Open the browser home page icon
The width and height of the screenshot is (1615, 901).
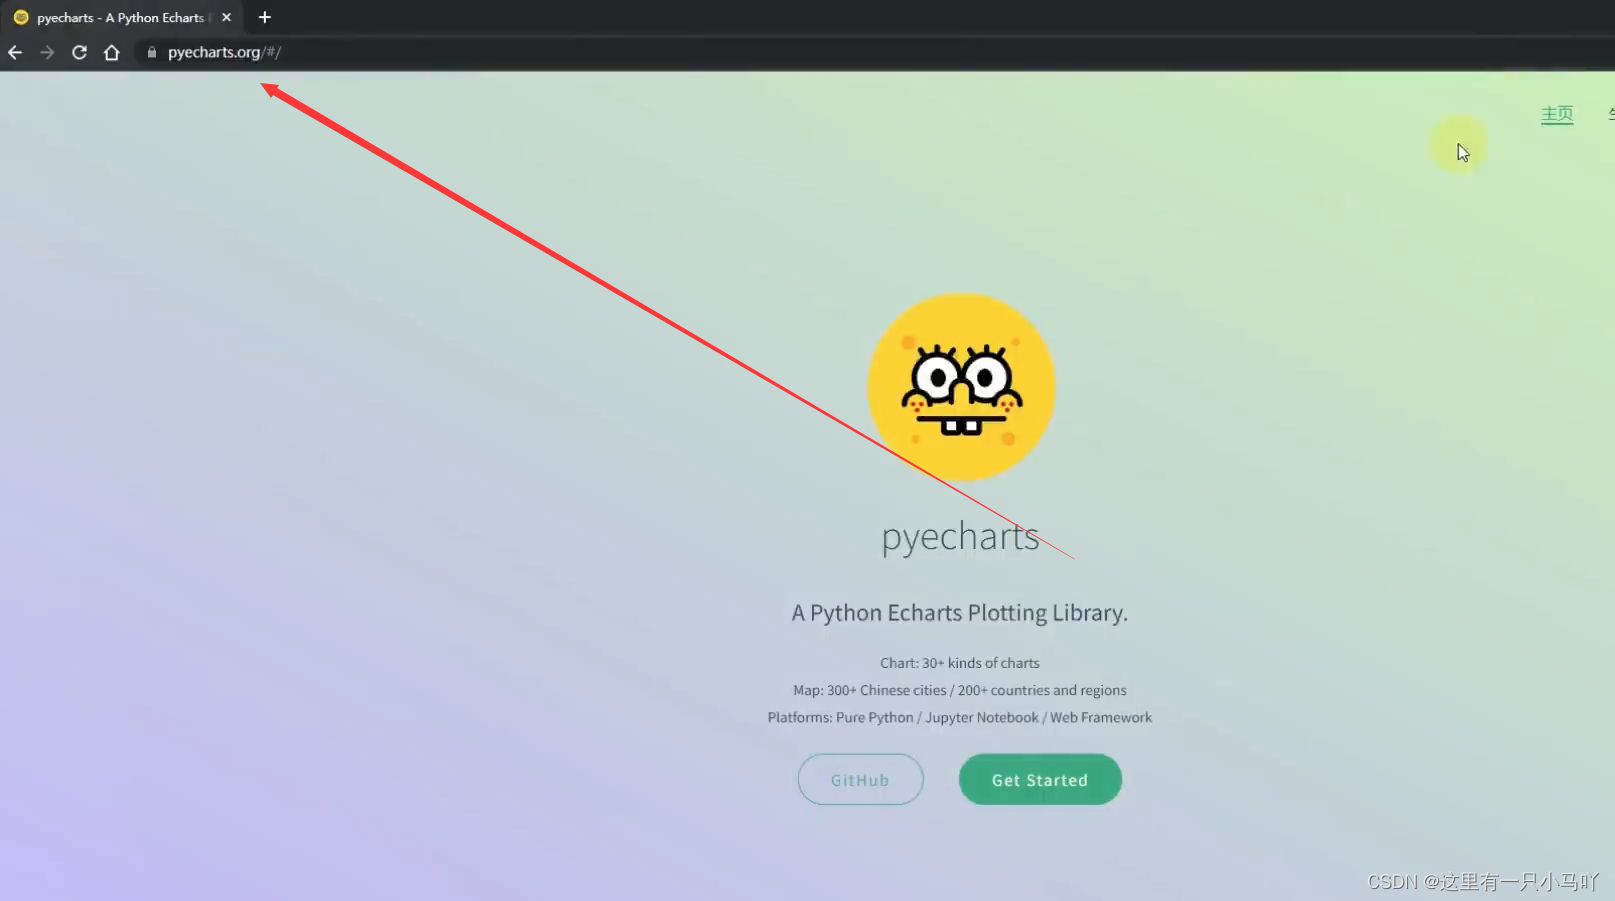coord(112,52)
